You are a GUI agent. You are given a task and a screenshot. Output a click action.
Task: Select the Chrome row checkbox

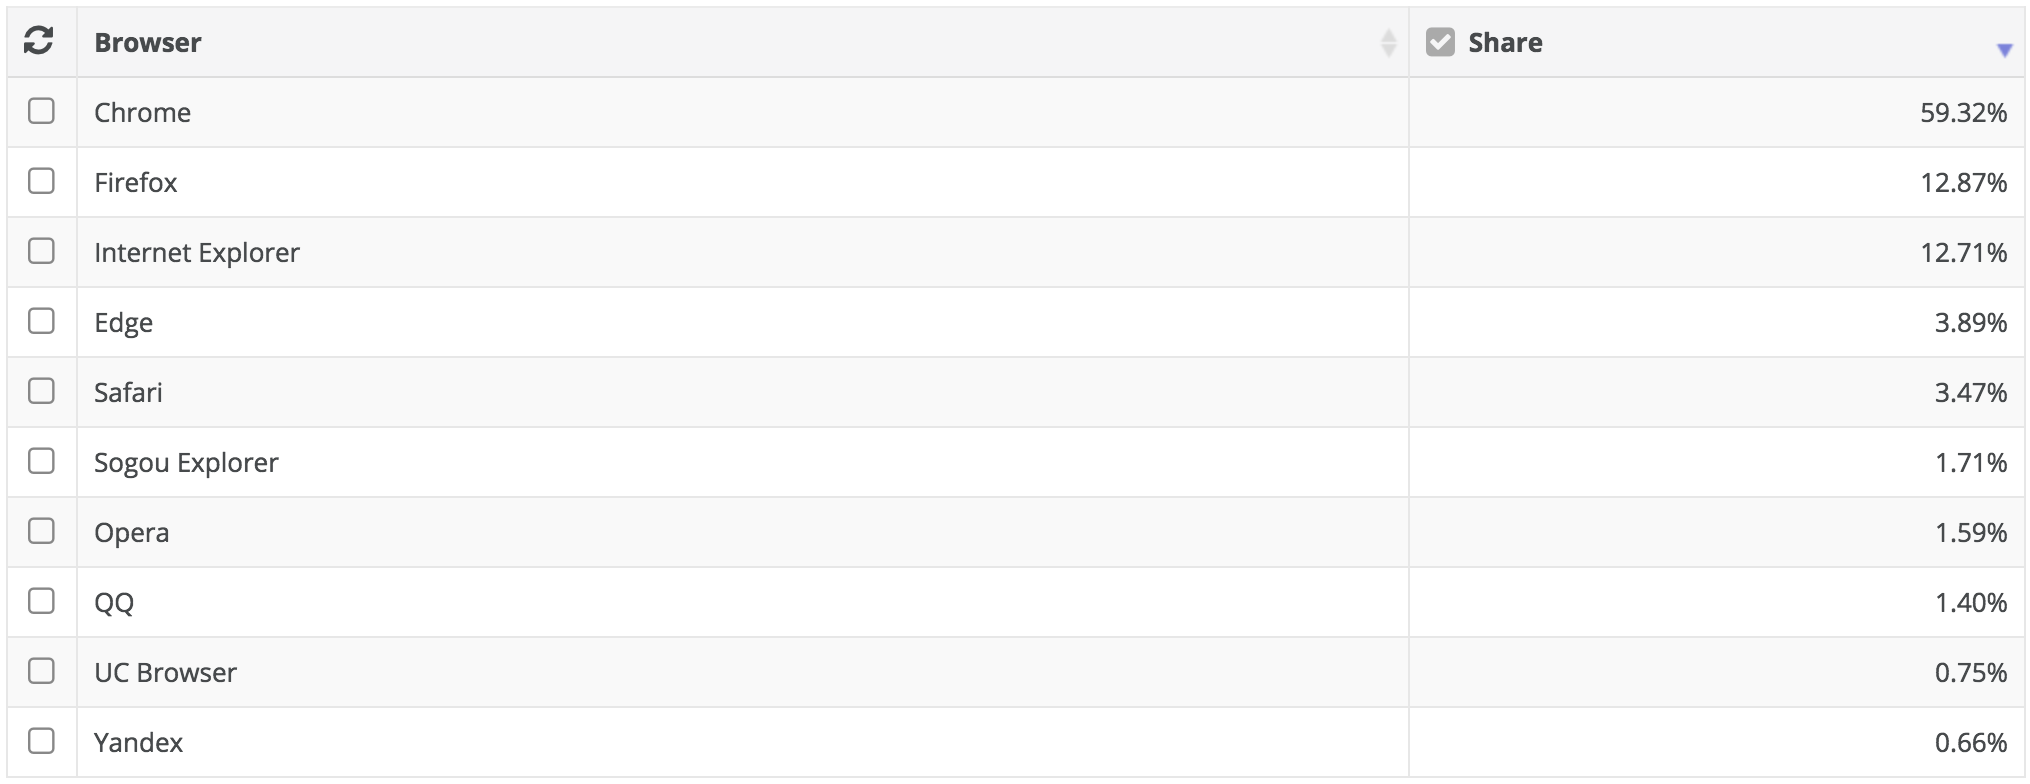pyautogui.click(x=41, y=111)
